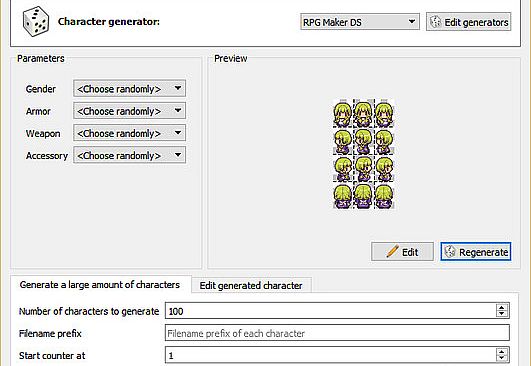
Task: Click the Preview group label
Action: pos(231,59)
